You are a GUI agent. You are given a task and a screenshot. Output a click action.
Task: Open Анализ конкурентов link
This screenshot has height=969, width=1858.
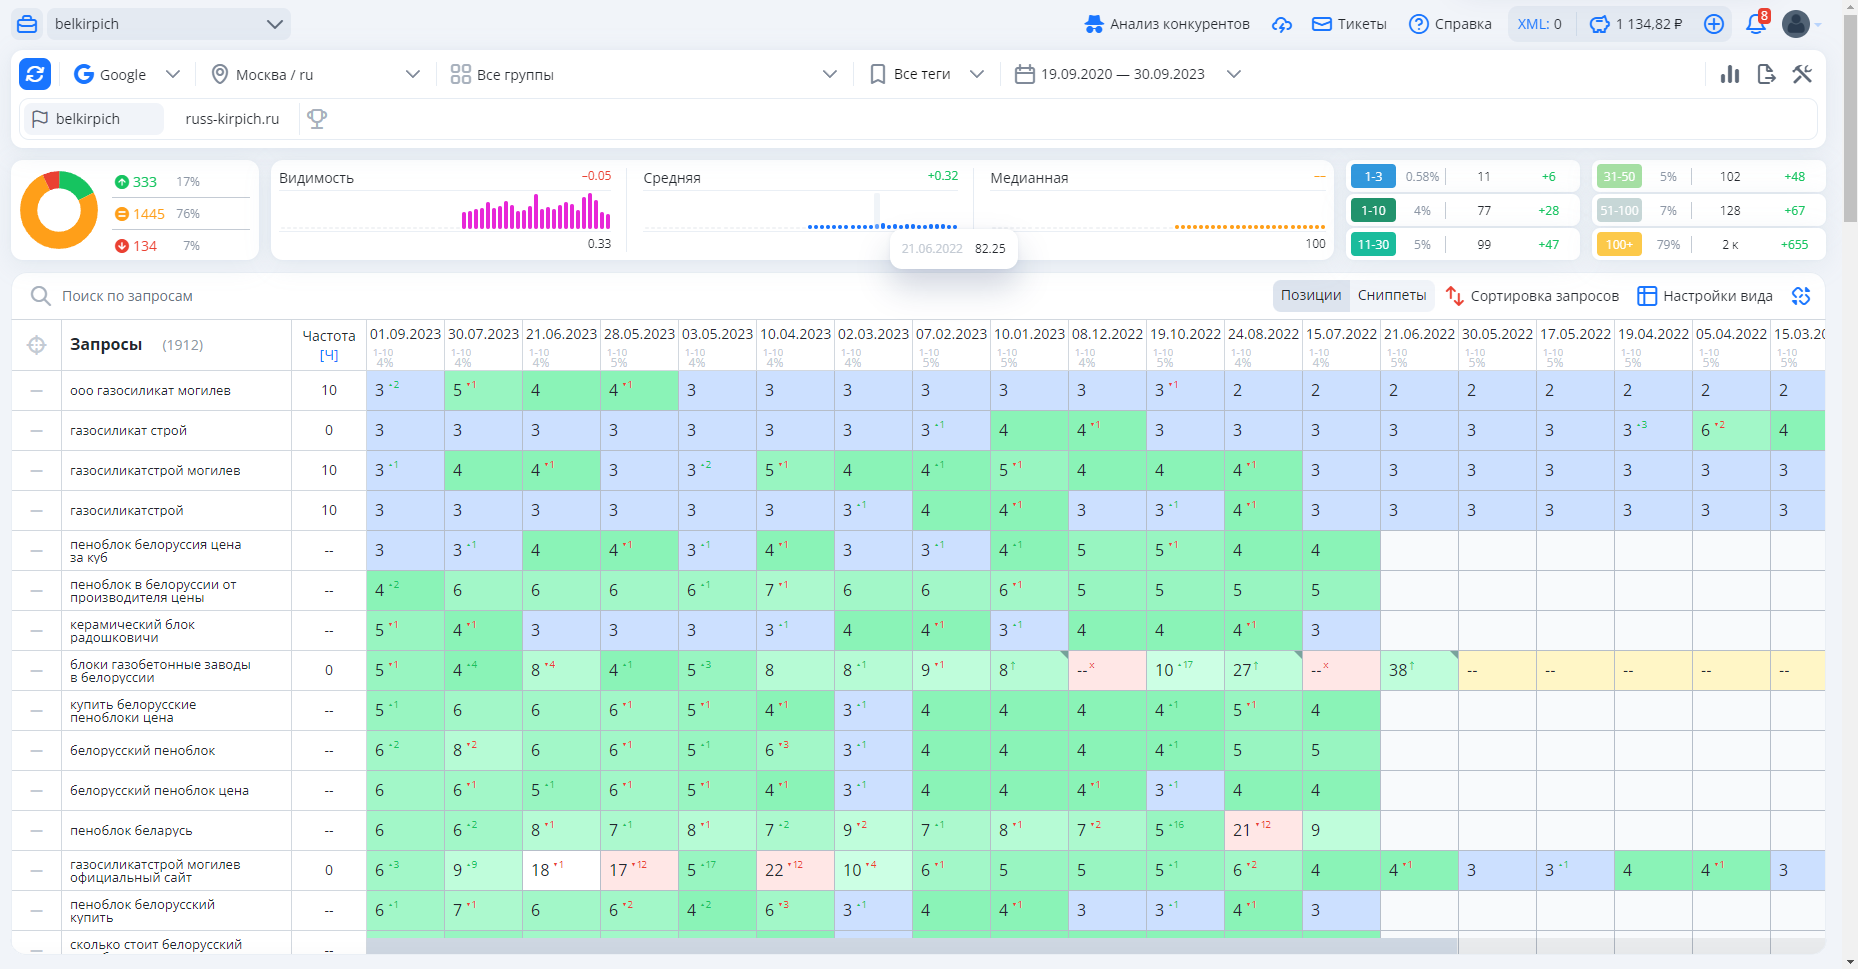1167,24
